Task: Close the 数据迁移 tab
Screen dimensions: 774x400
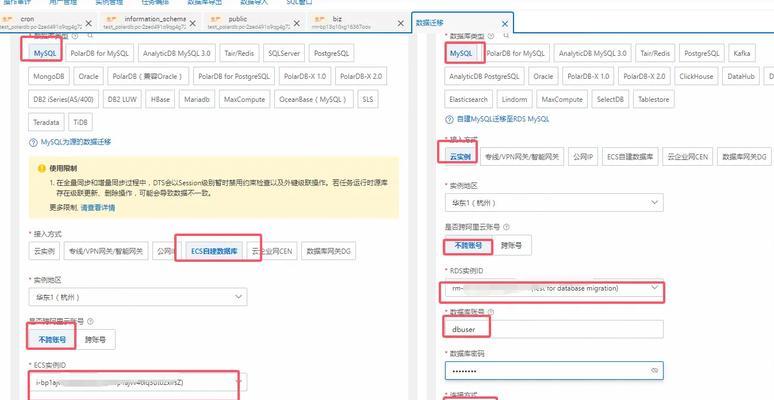Action: (x=504, y=23)
